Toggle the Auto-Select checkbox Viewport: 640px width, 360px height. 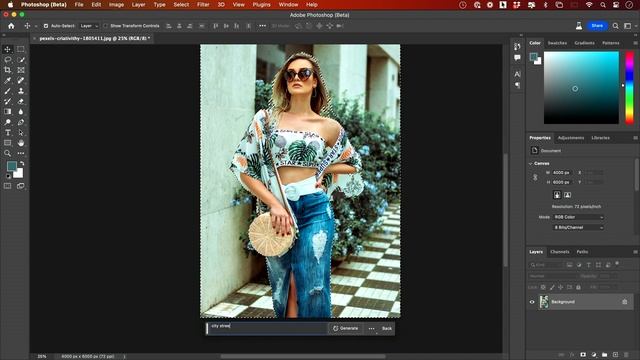pyautogui.click(x=46, y=26)
